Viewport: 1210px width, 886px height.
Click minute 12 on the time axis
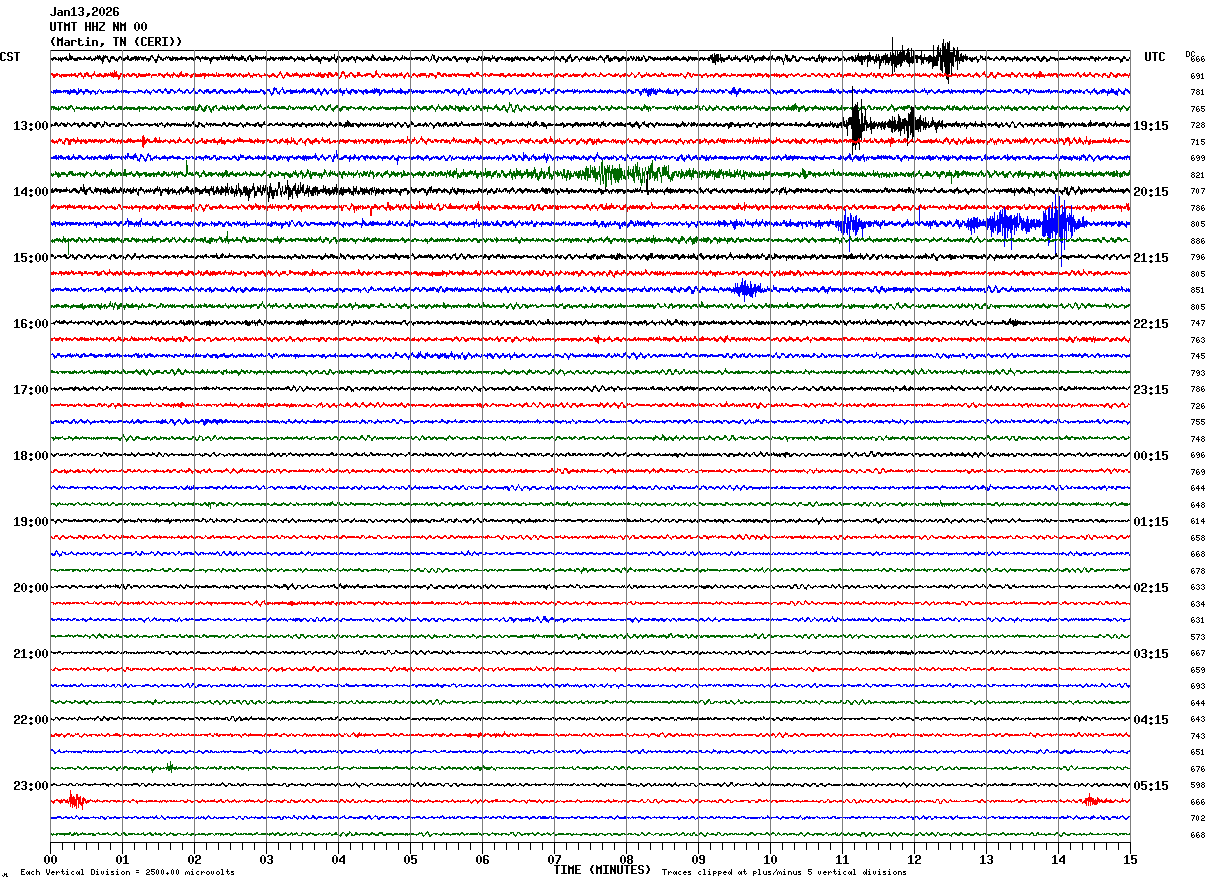click(x=914, y=859)
